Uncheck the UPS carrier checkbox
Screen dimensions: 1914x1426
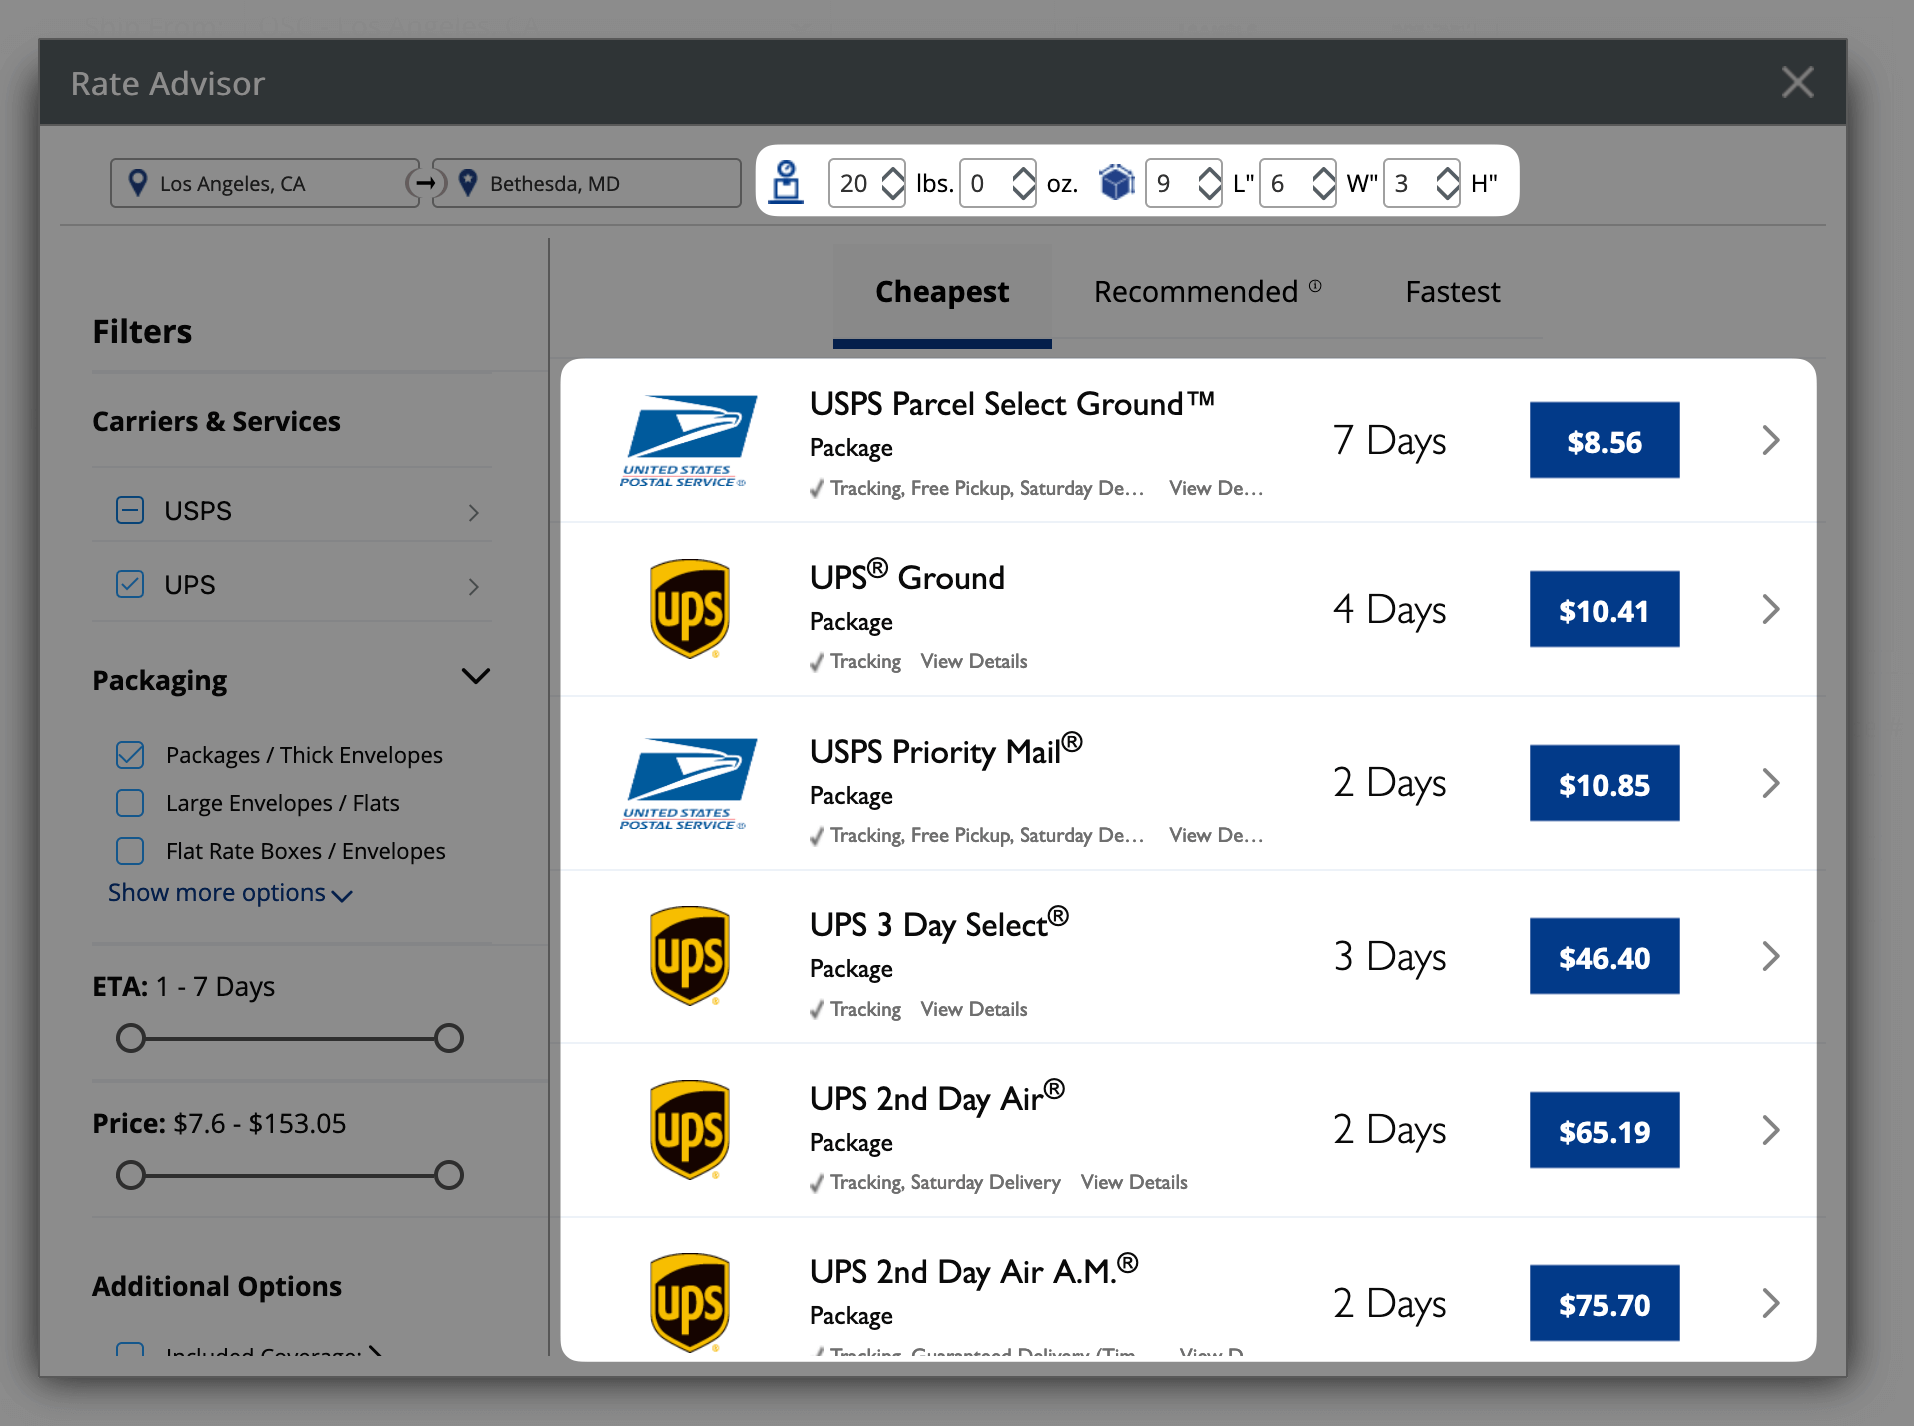[130, 584]
